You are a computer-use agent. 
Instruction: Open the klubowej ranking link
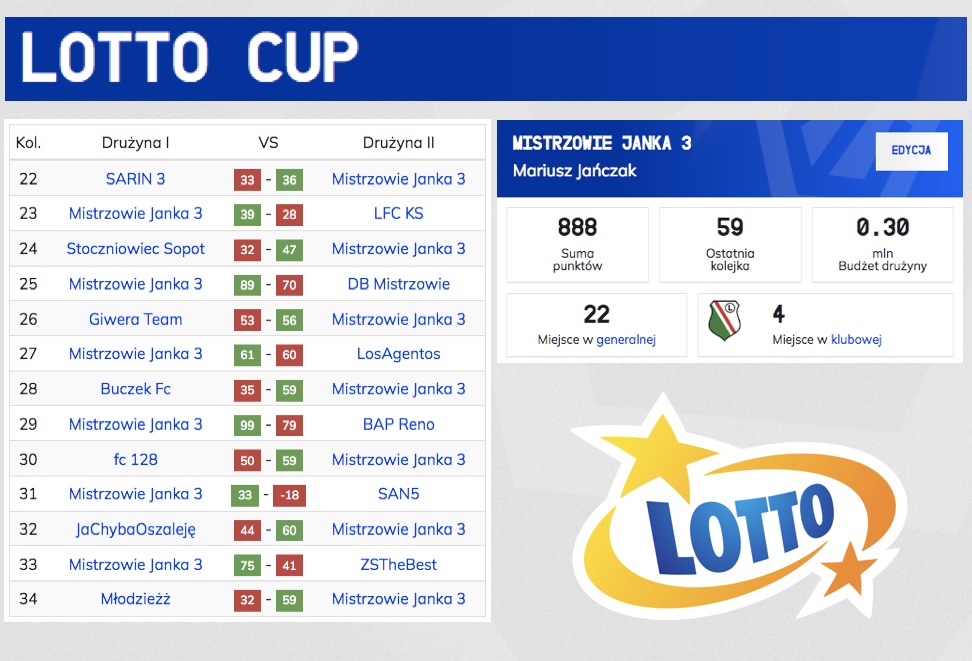(x=856, y=340)
